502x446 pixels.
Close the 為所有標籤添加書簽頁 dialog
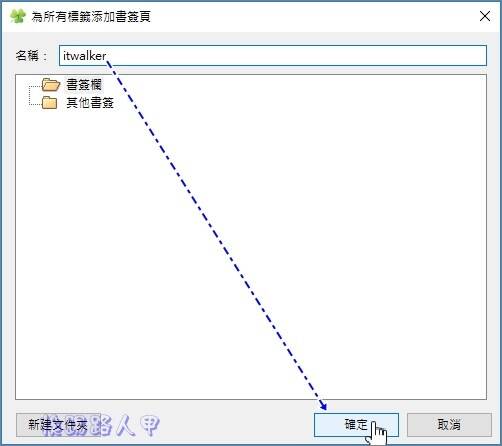coord(485,16)
